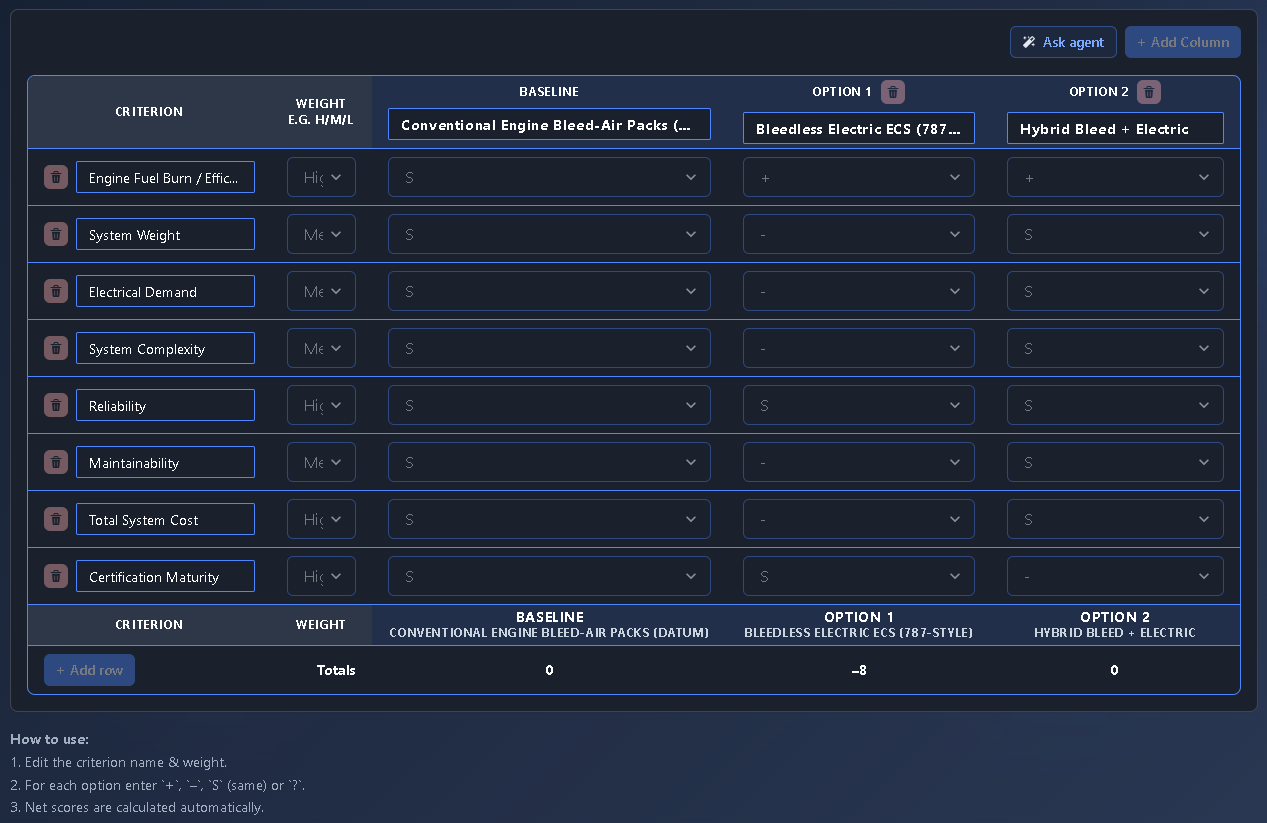The width and height of the screenshot is (1267, 823).
Task: Open Option 1 rating for Total System Cost
Action: point(859,519)
